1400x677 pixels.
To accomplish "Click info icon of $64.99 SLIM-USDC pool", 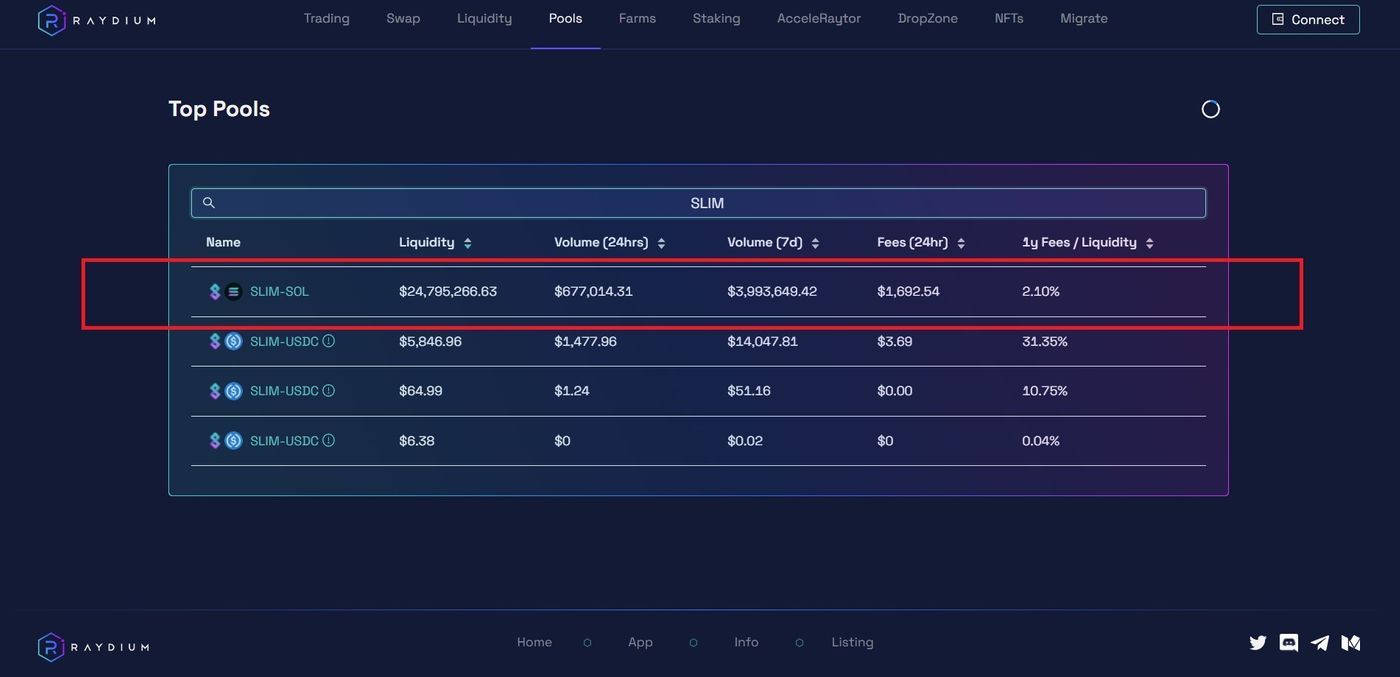I will [x=328, y=391].
